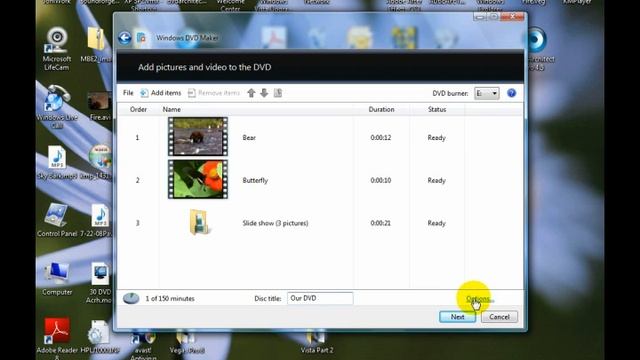Screen dimensions: 640x360
Task: Click the 0:00:10 duration value
Action: [380, 180]
